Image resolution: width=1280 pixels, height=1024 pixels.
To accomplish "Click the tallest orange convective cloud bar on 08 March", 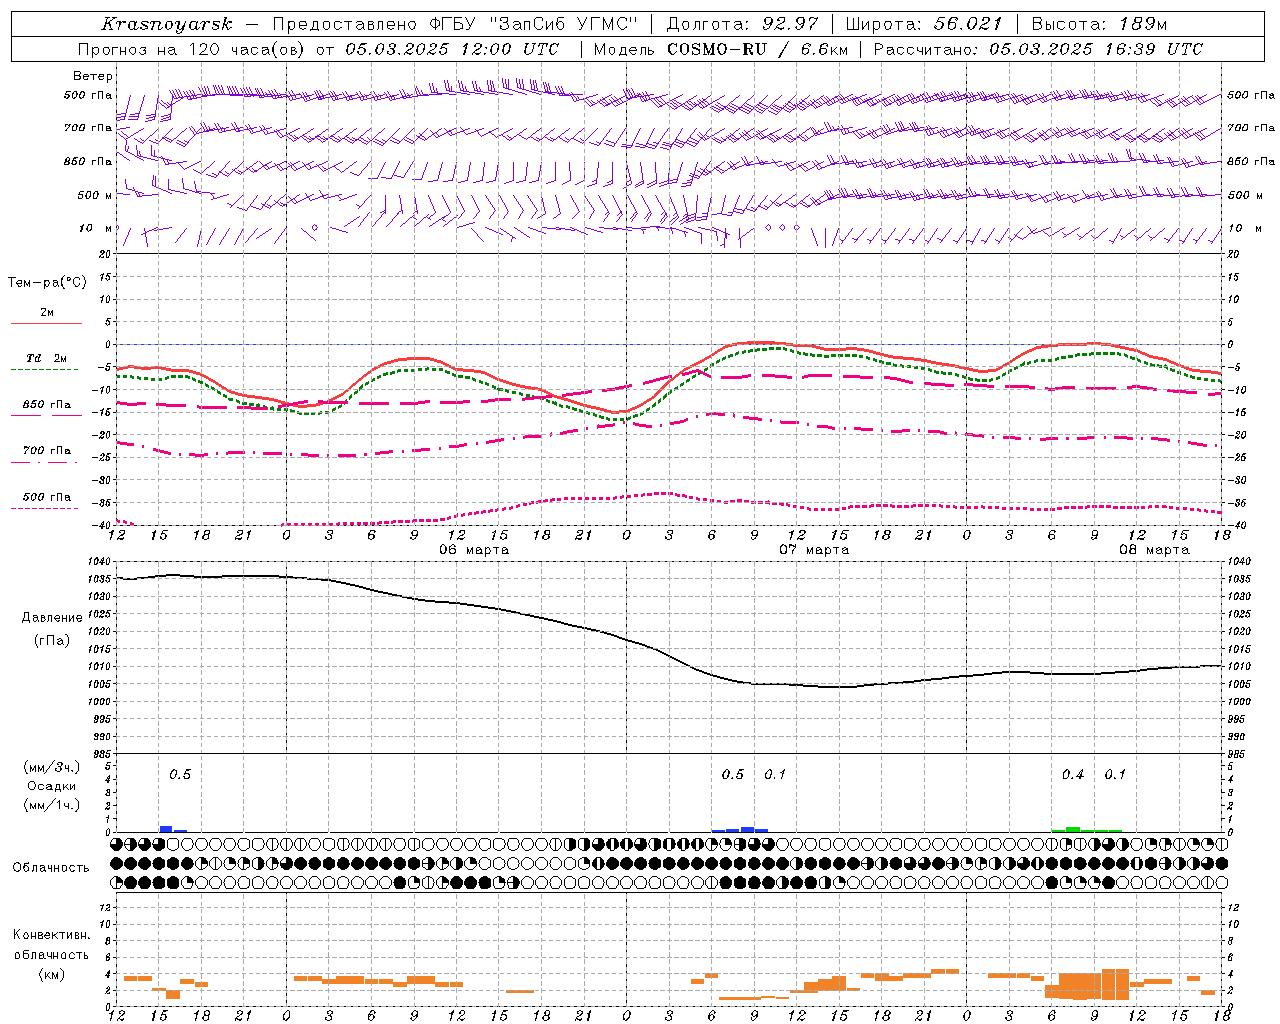I will 1115,984.
